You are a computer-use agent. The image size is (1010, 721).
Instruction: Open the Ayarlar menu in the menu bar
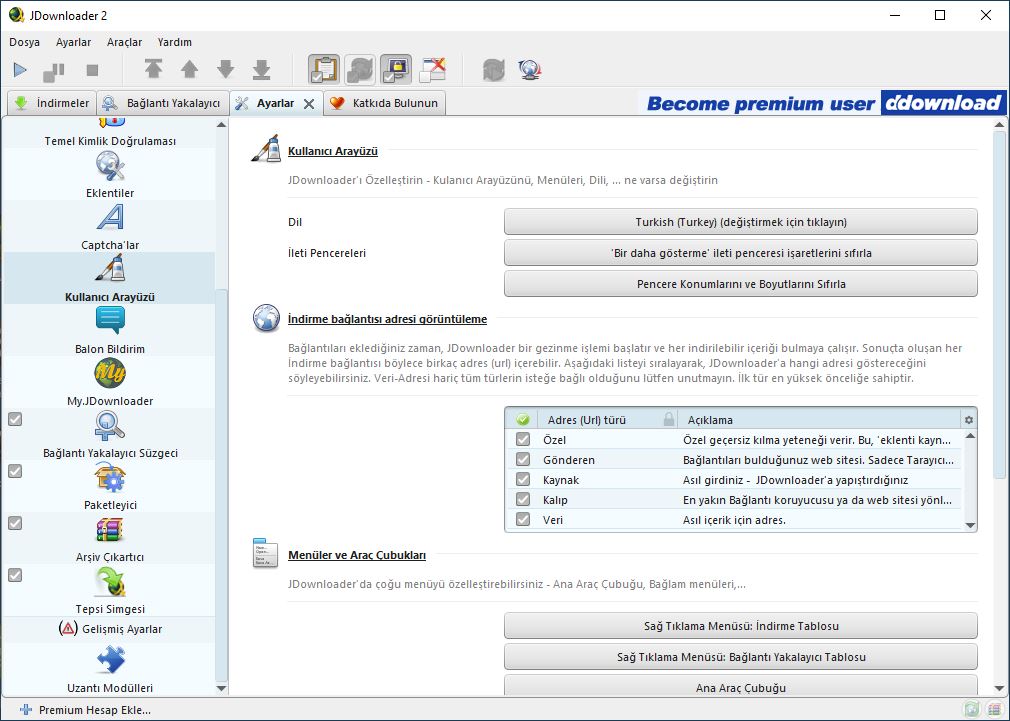click(73, 42)
